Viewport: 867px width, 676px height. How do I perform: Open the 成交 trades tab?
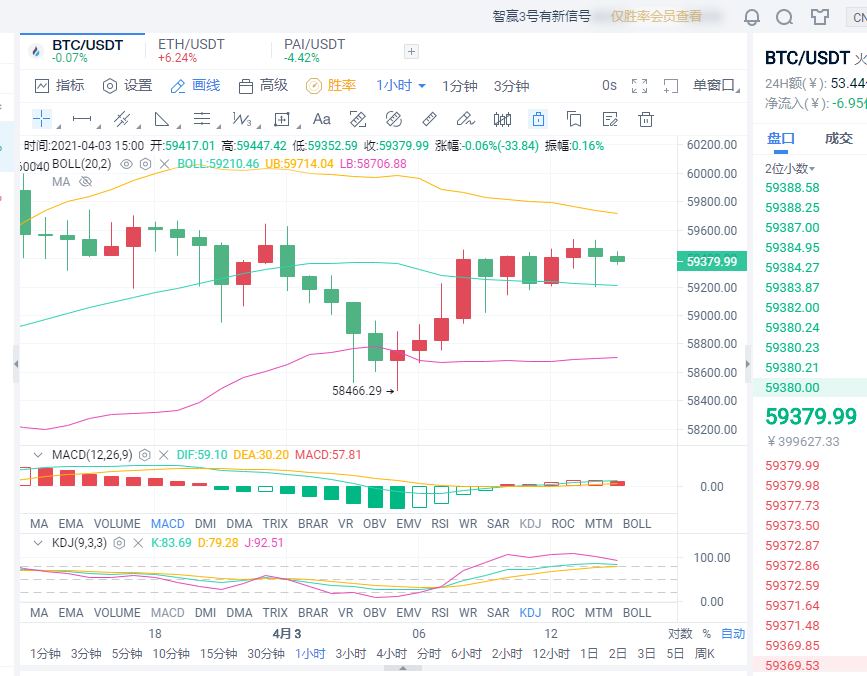pos(838,137)
